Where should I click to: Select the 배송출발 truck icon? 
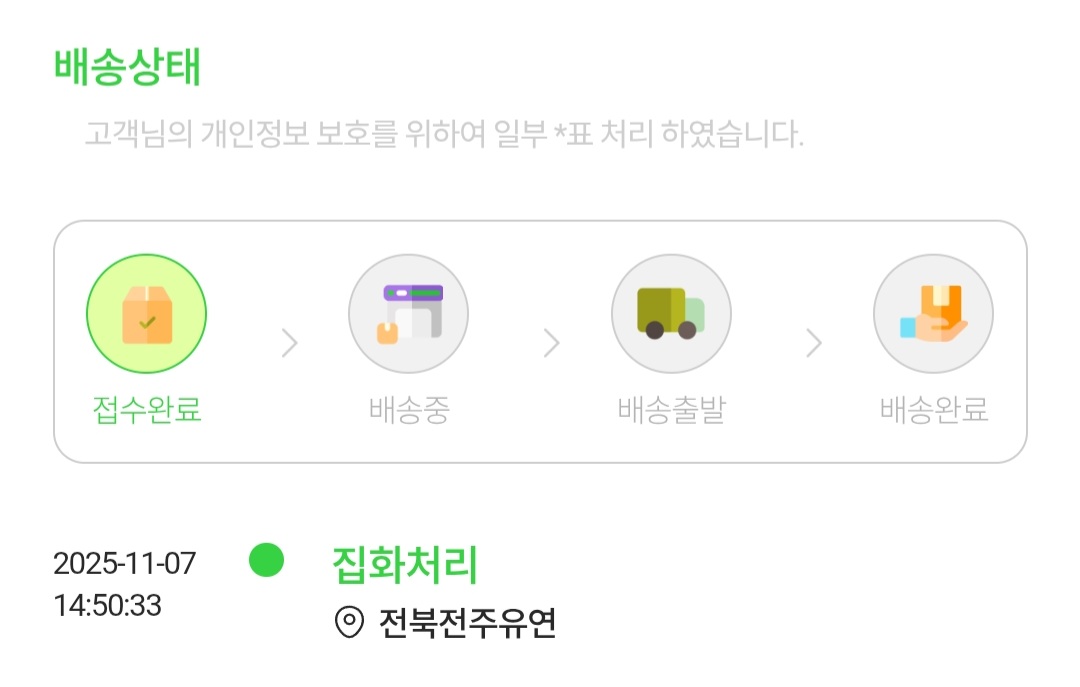click(671, 314)
